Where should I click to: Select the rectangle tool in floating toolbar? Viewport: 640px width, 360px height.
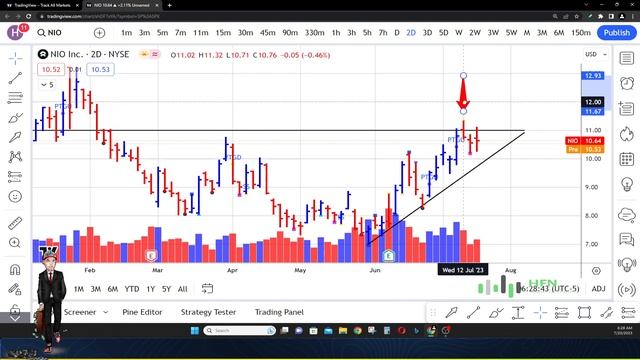pyautogui.click(x=584, y=313)
